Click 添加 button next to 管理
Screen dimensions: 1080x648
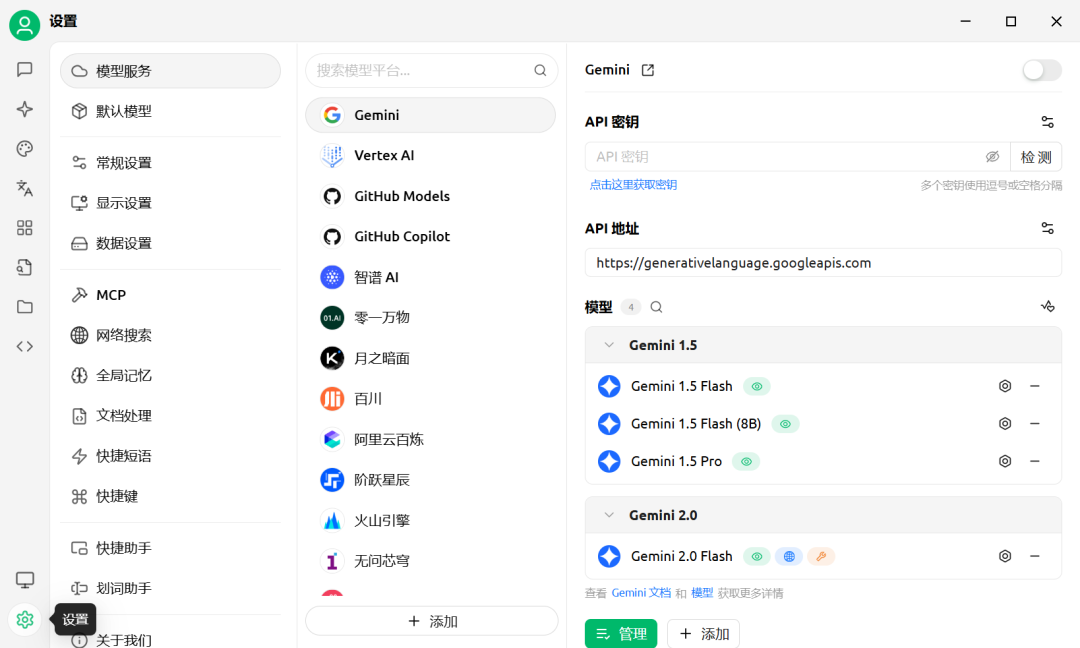point(703,634)
